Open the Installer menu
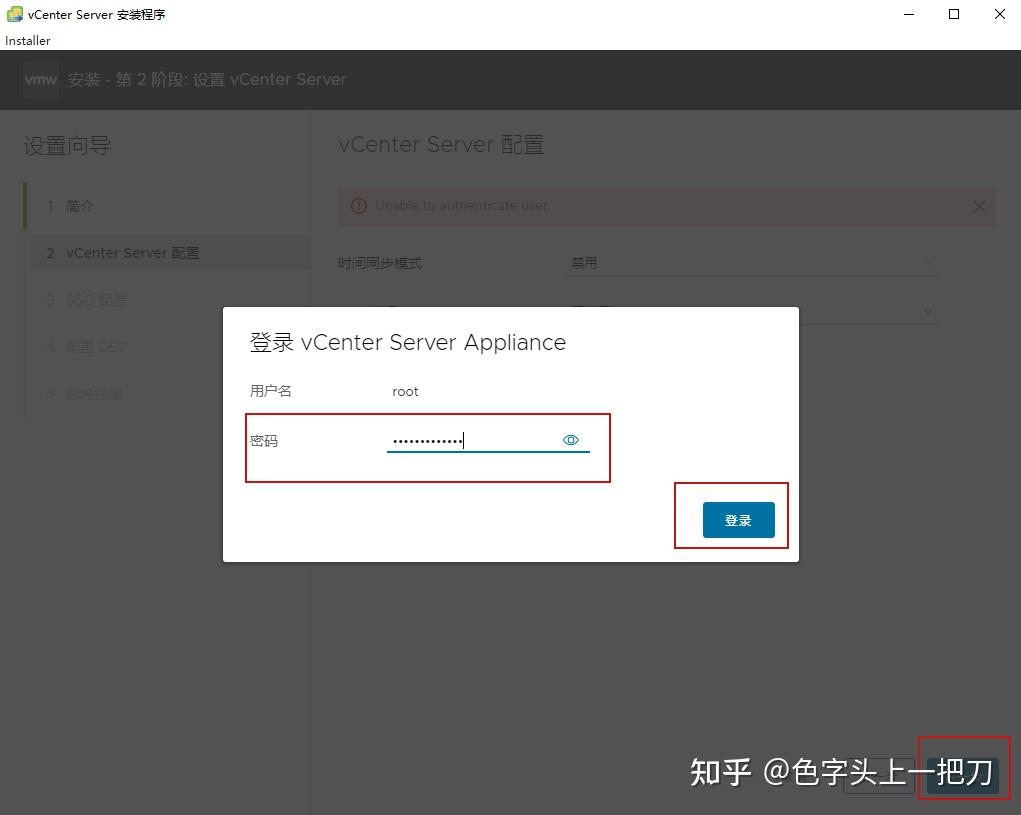The width and height of the screenshot is (1021, 815). (27, 41)
